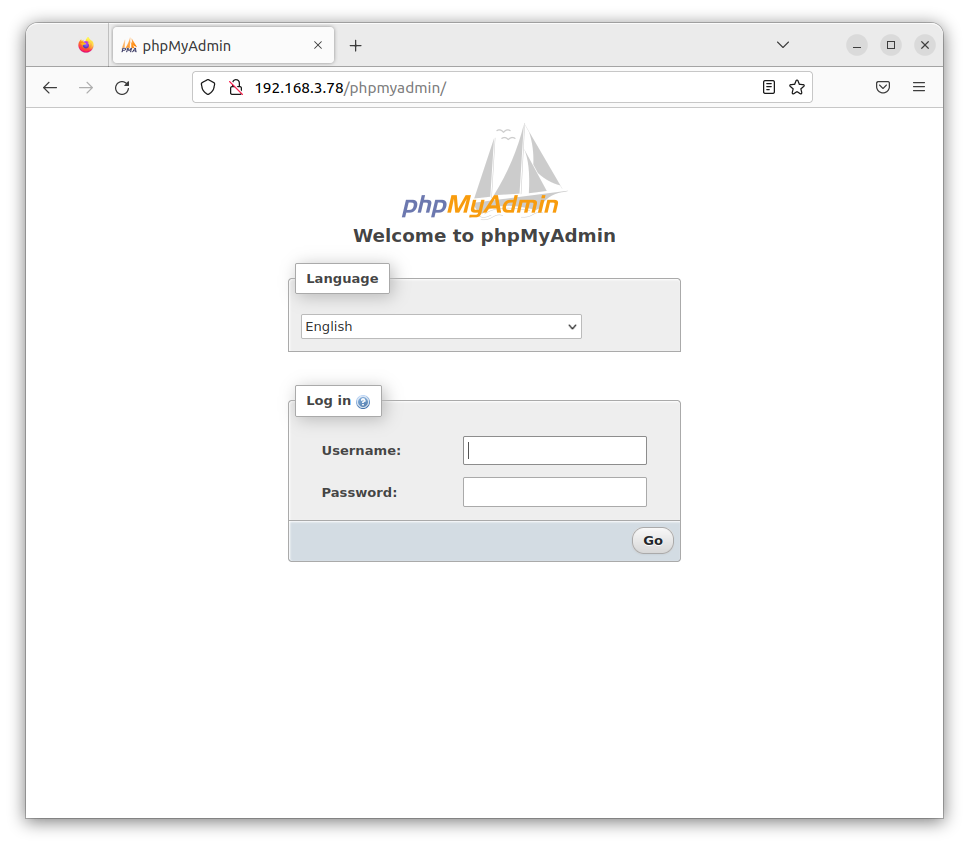Bookmark the page using the star icon
969x847 pixels.
click(797, 87)
